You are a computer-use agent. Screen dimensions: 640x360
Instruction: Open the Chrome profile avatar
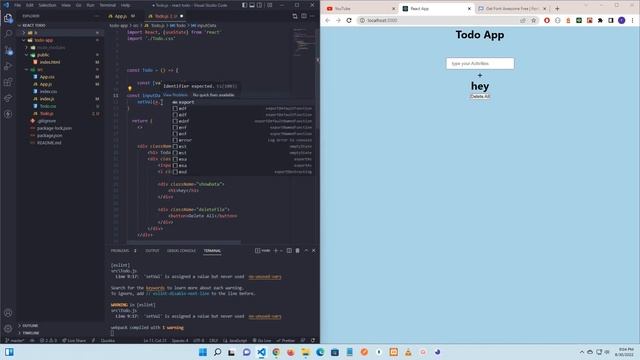(x=622, y=20)
